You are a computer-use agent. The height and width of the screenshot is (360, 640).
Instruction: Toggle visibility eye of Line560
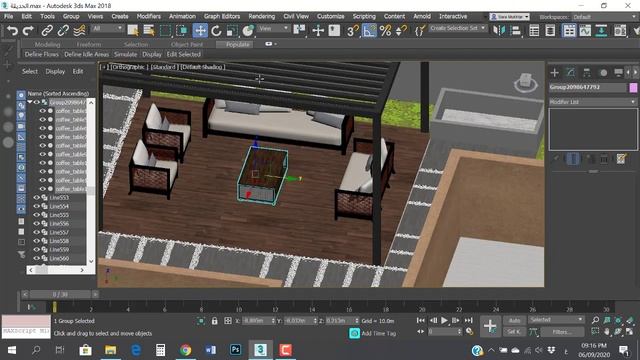(x=36, y=258)
